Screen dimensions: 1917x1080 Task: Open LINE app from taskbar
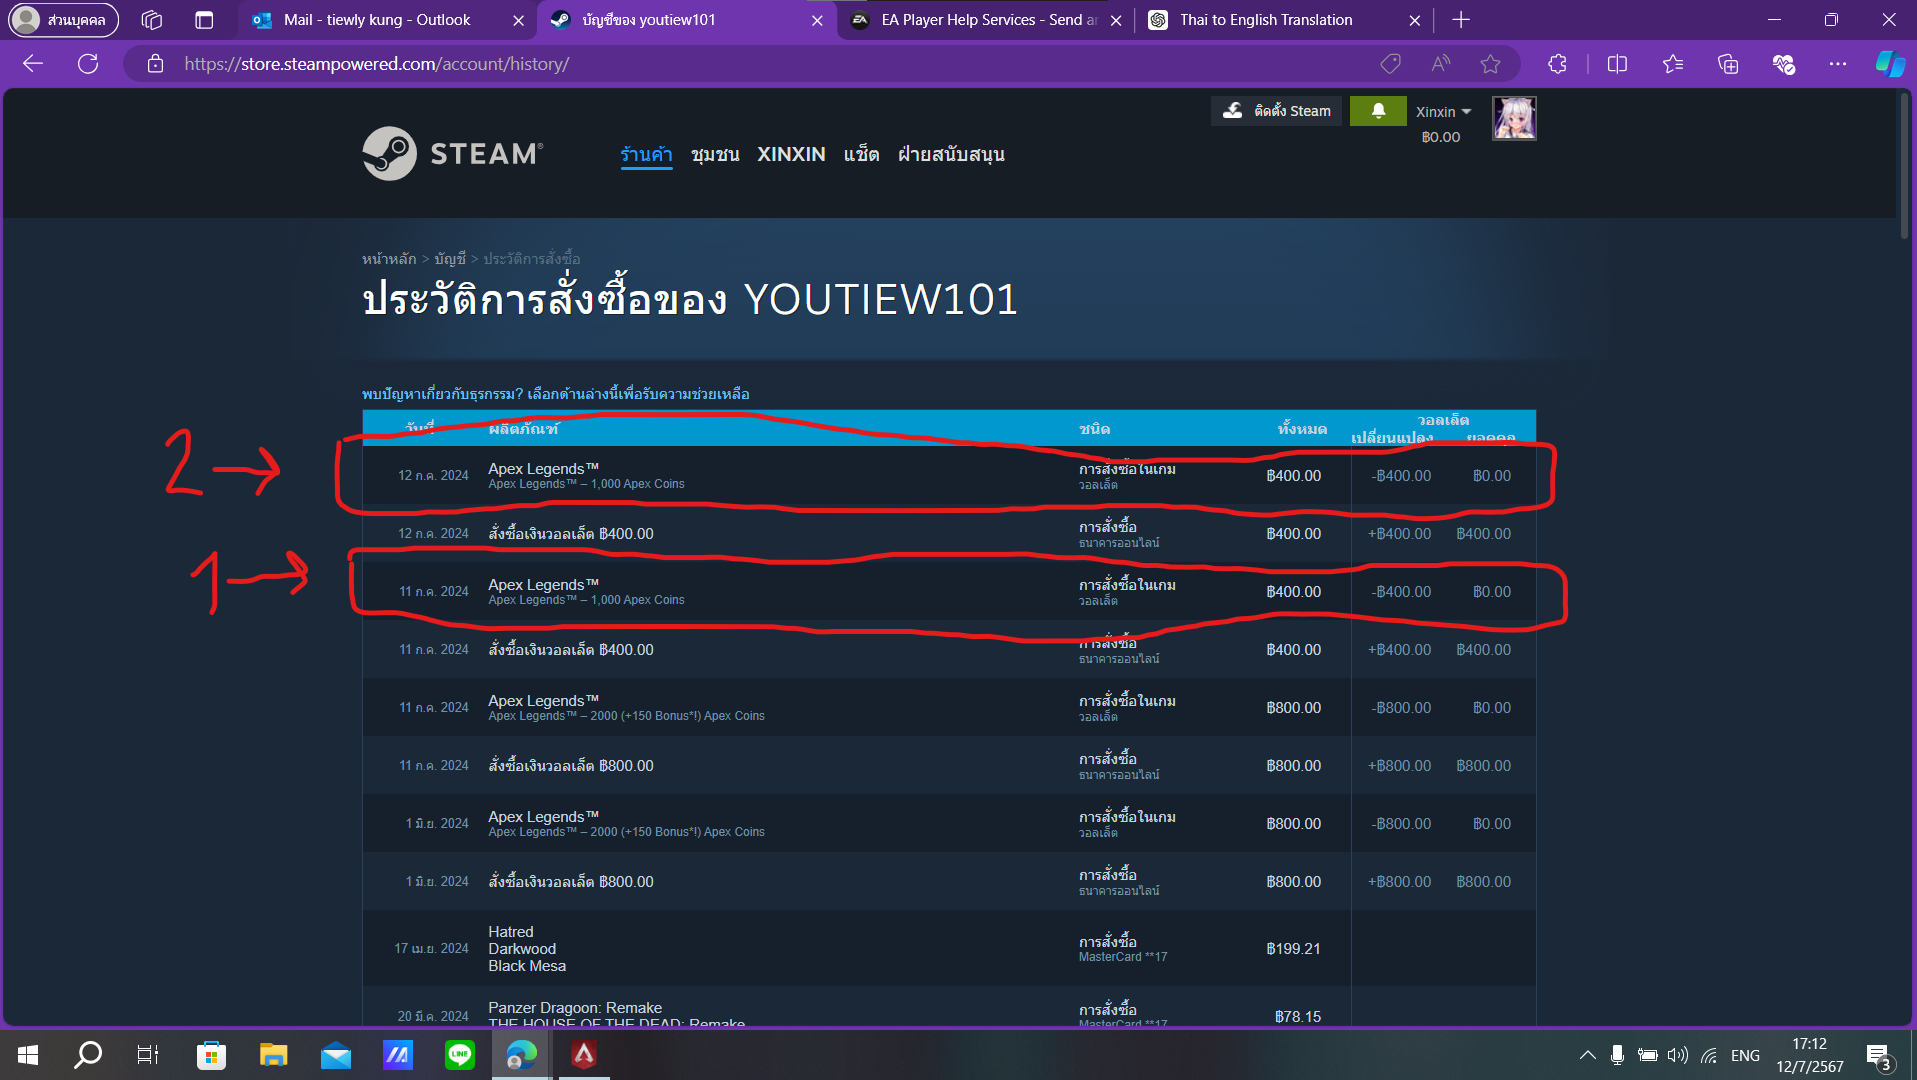click(x=460, y=1054)
